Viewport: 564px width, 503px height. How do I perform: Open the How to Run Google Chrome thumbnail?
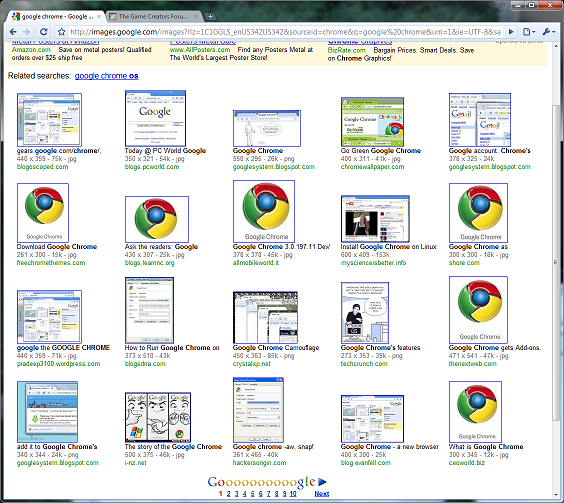click(x=149, y=310)
